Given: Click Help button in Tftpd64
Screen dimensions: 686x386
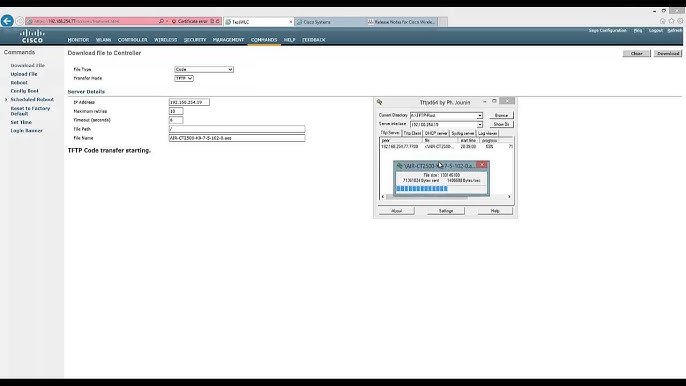Looking at the screenshot, I should coord(495,211).
